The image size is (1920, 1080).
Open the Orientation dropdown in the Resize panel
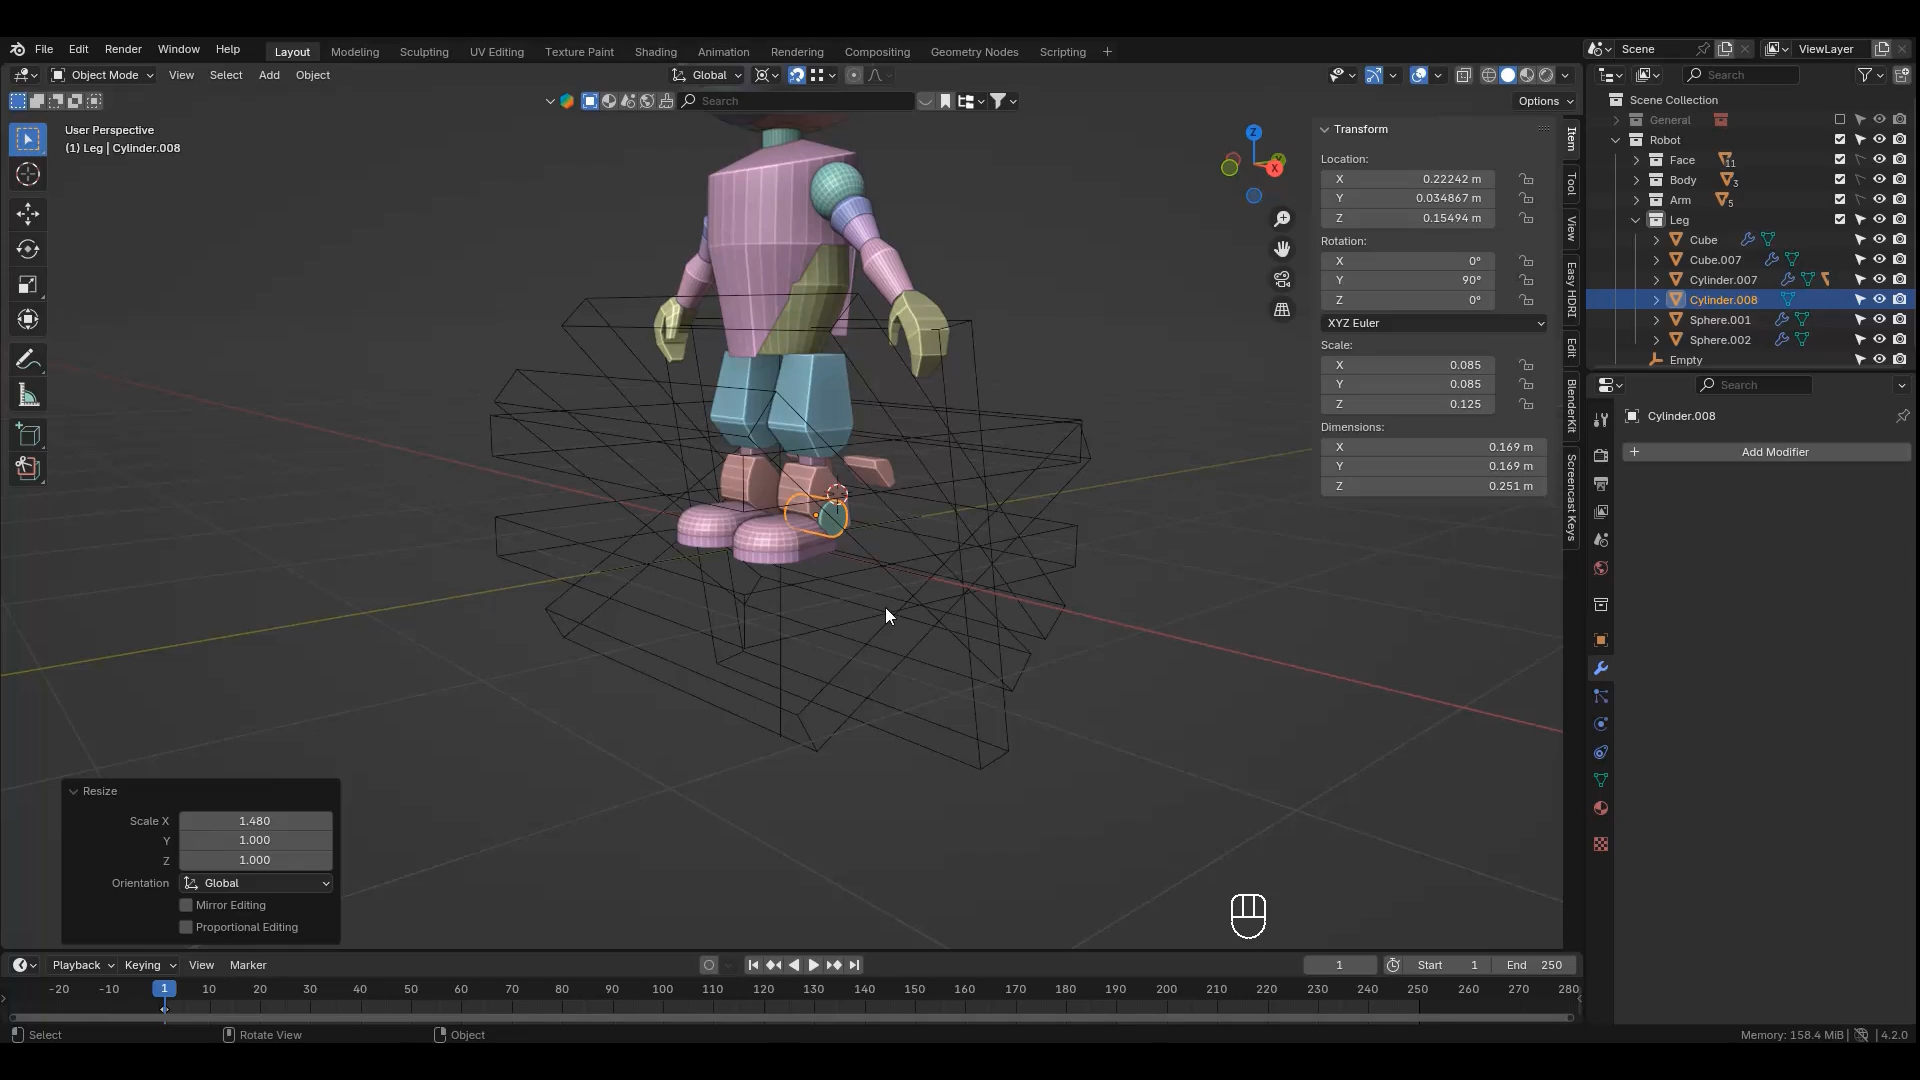255,883
